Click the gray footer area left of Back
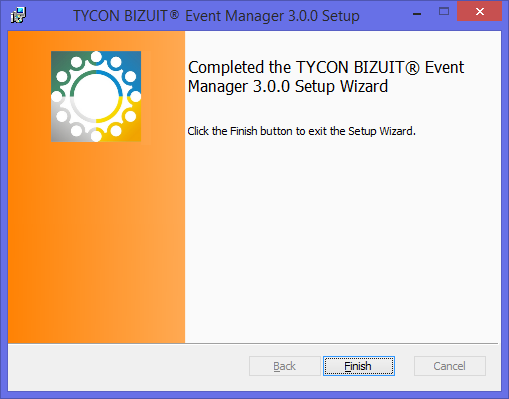Image resolution: width=509 pixels, height=399 pixels. pos(128,367)
